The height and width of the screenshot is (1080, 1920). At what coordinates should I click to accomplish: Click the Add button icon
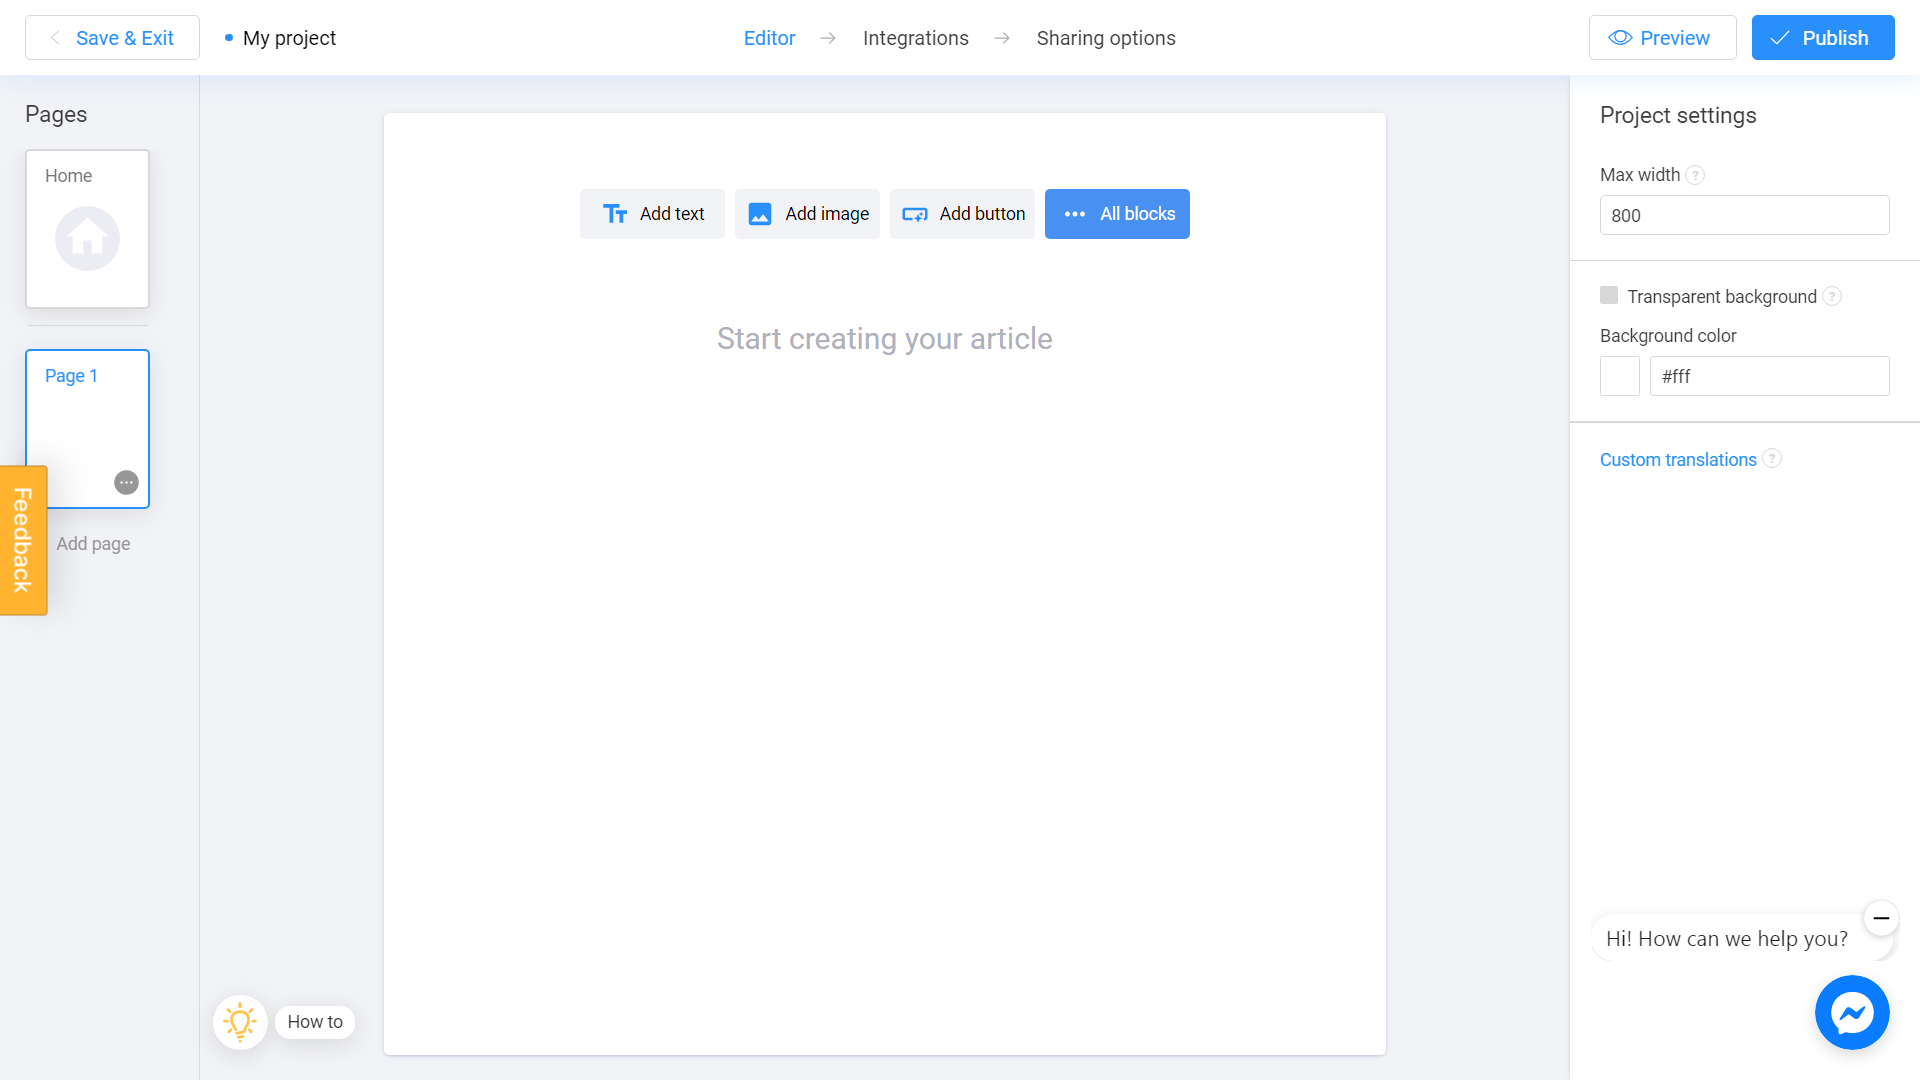click(916, 214)
